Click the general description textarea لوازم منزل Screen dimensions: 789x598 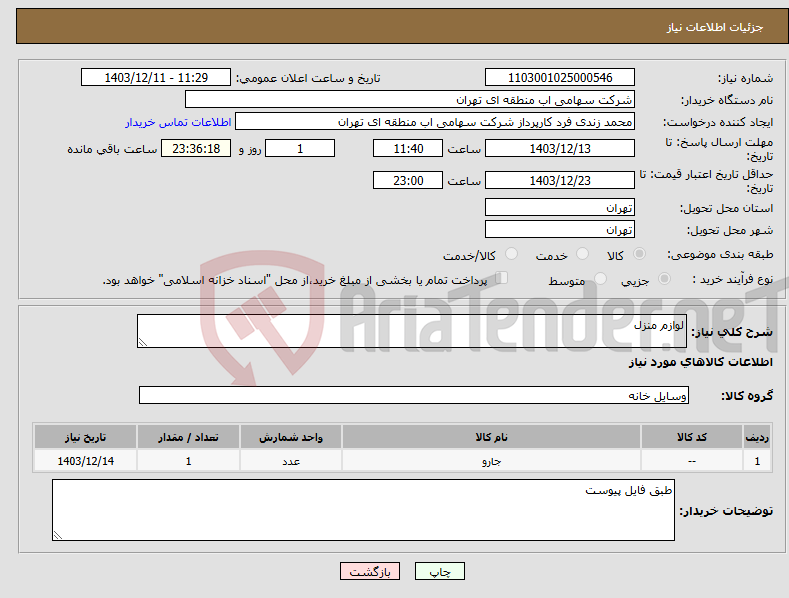pyautogui.click(x=412, y=331)
